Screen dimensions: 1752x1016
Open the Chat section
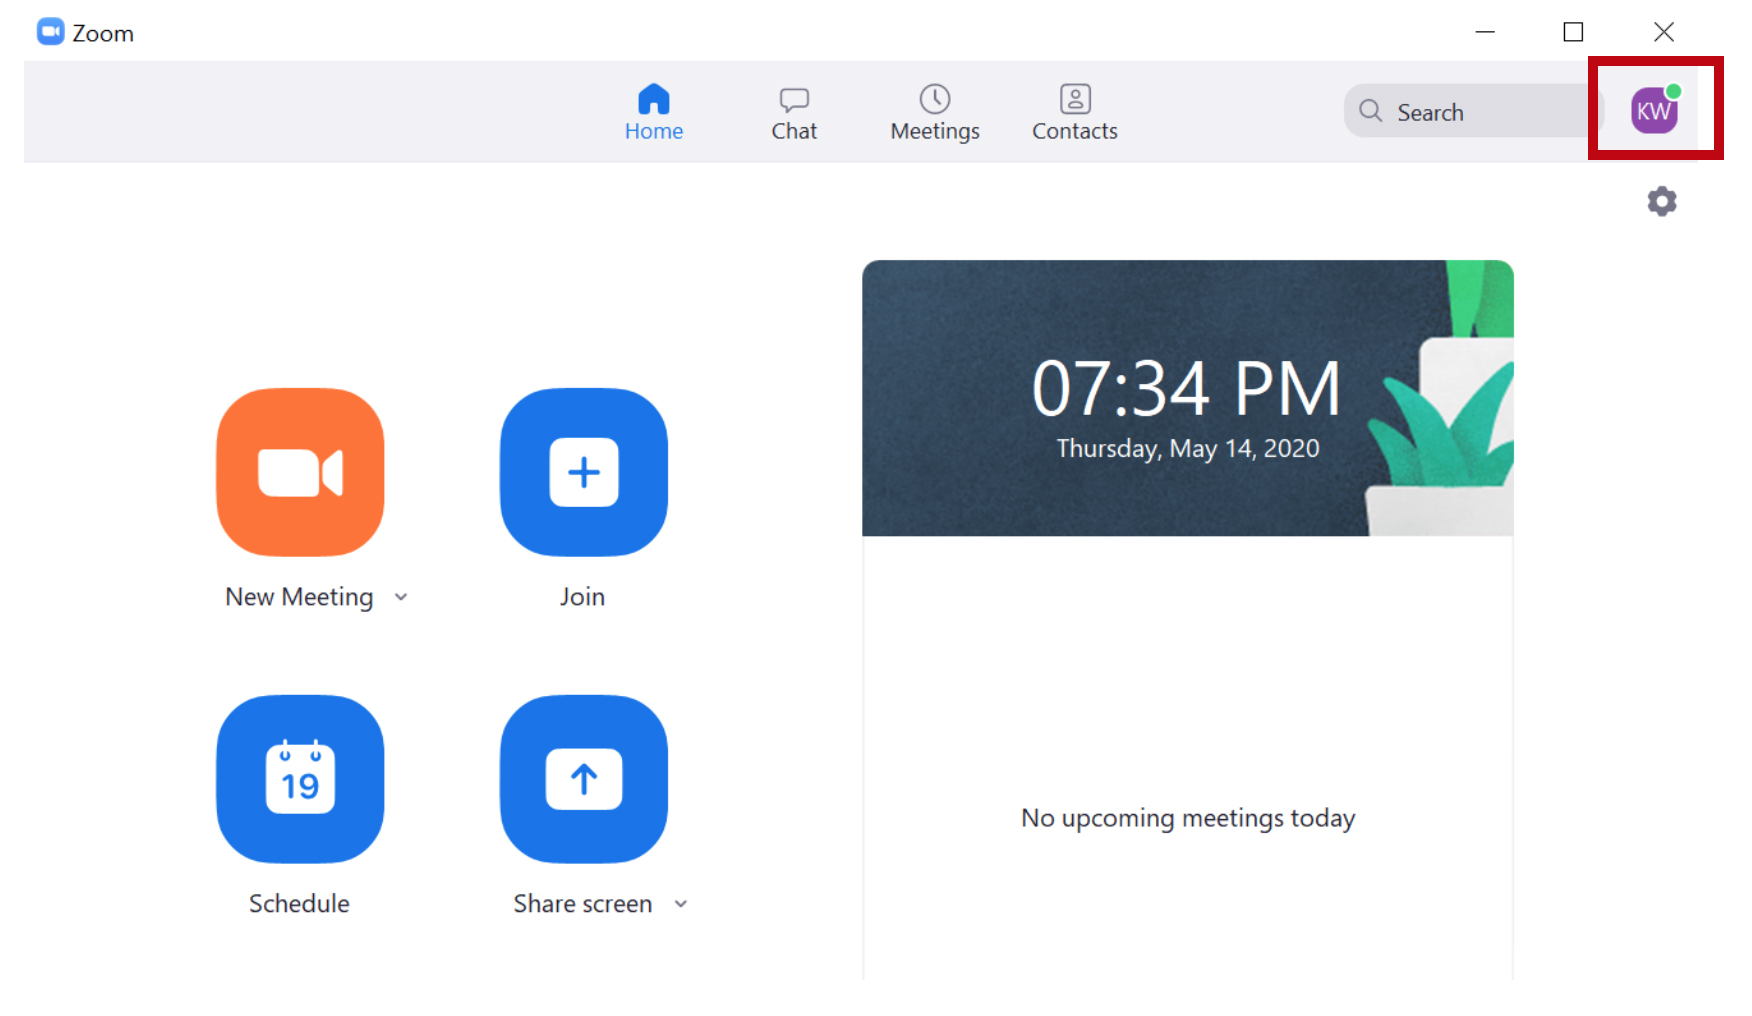pyautogui.click(x=793, y=112)
